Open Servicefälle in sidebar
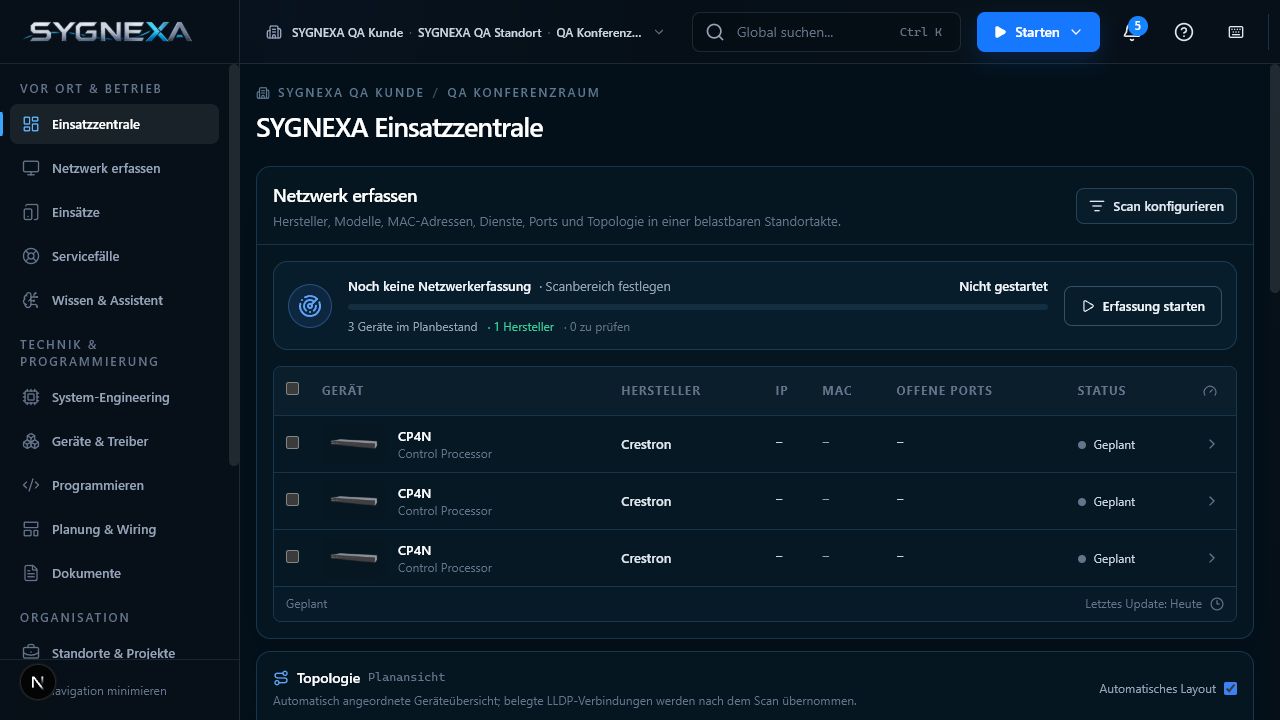This screenshot has height=720, width=1280. point(114,256)
